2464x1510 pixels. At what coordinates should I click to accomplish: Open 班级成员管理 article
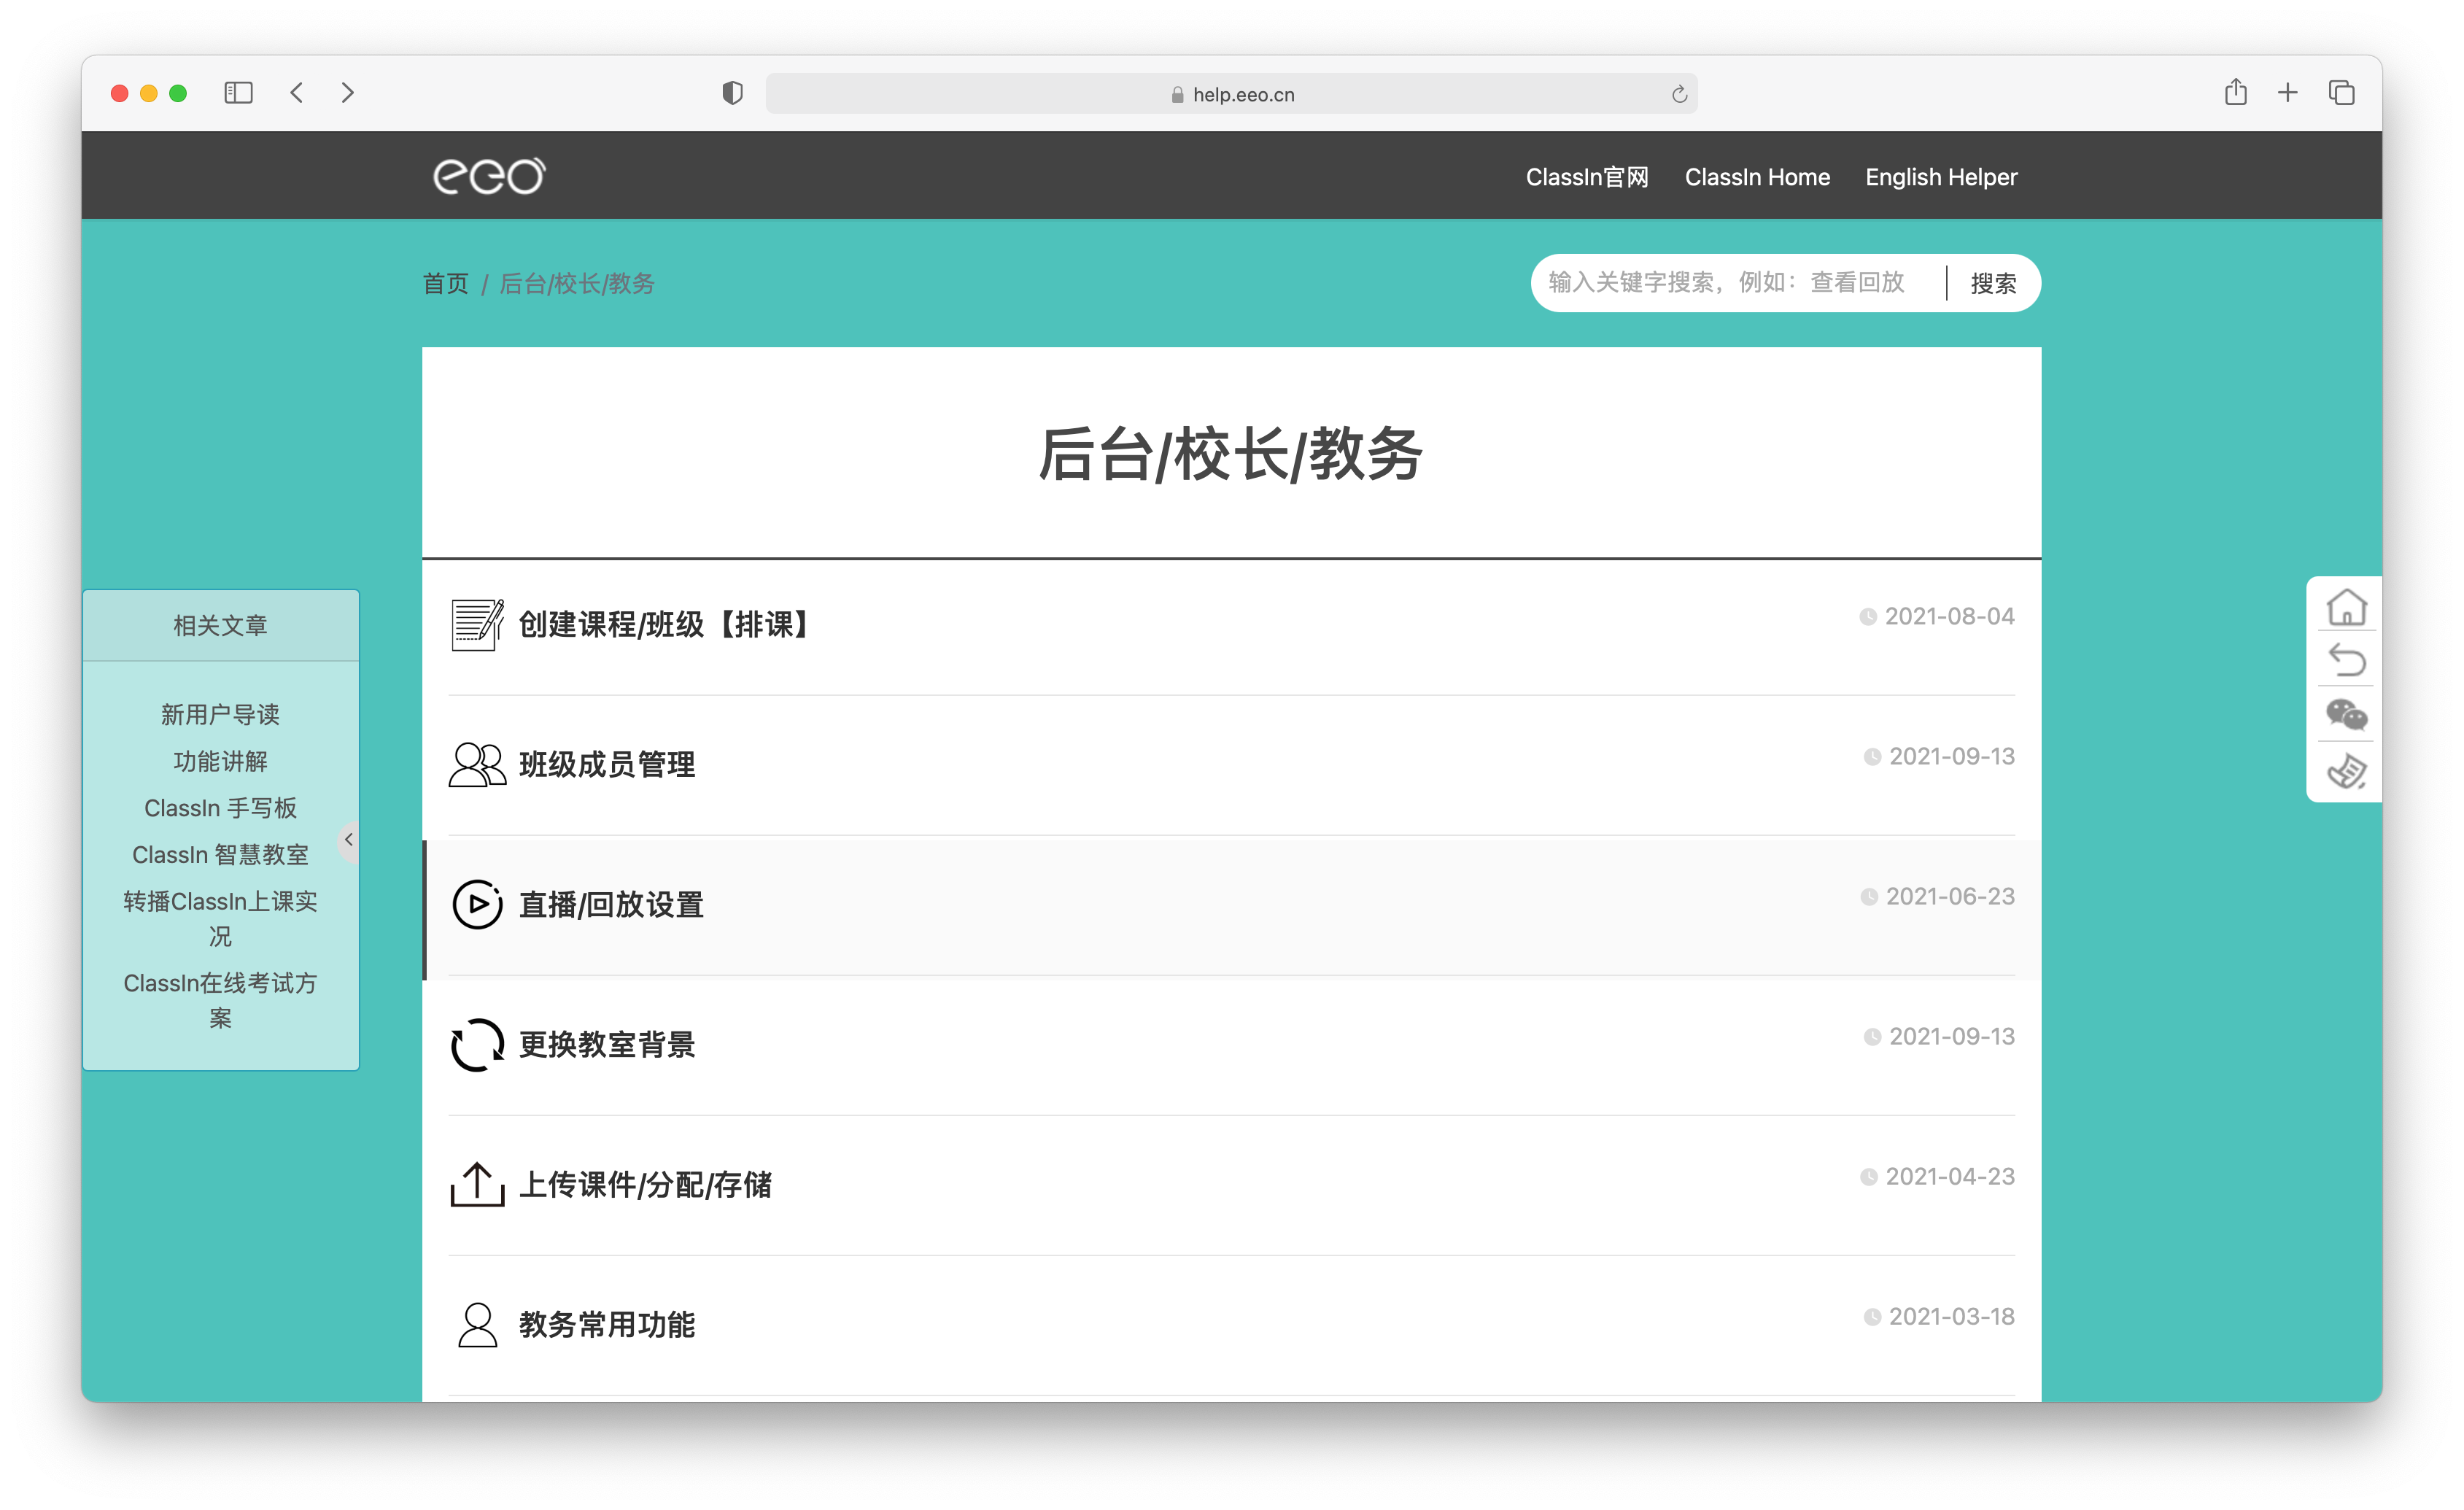click(x=607, y=764)
